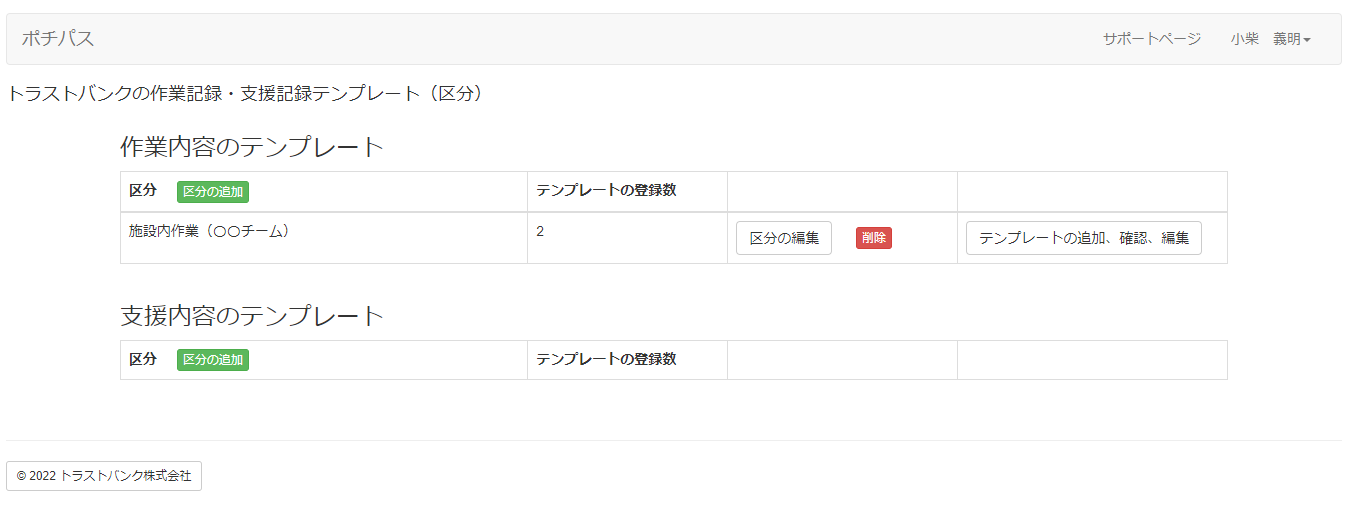Image resolution: width=1348 pixels, height=510 pixels.
Task: Click テンプレートの登録数 header in the 作業内容 table
Action: pos(606,191)
